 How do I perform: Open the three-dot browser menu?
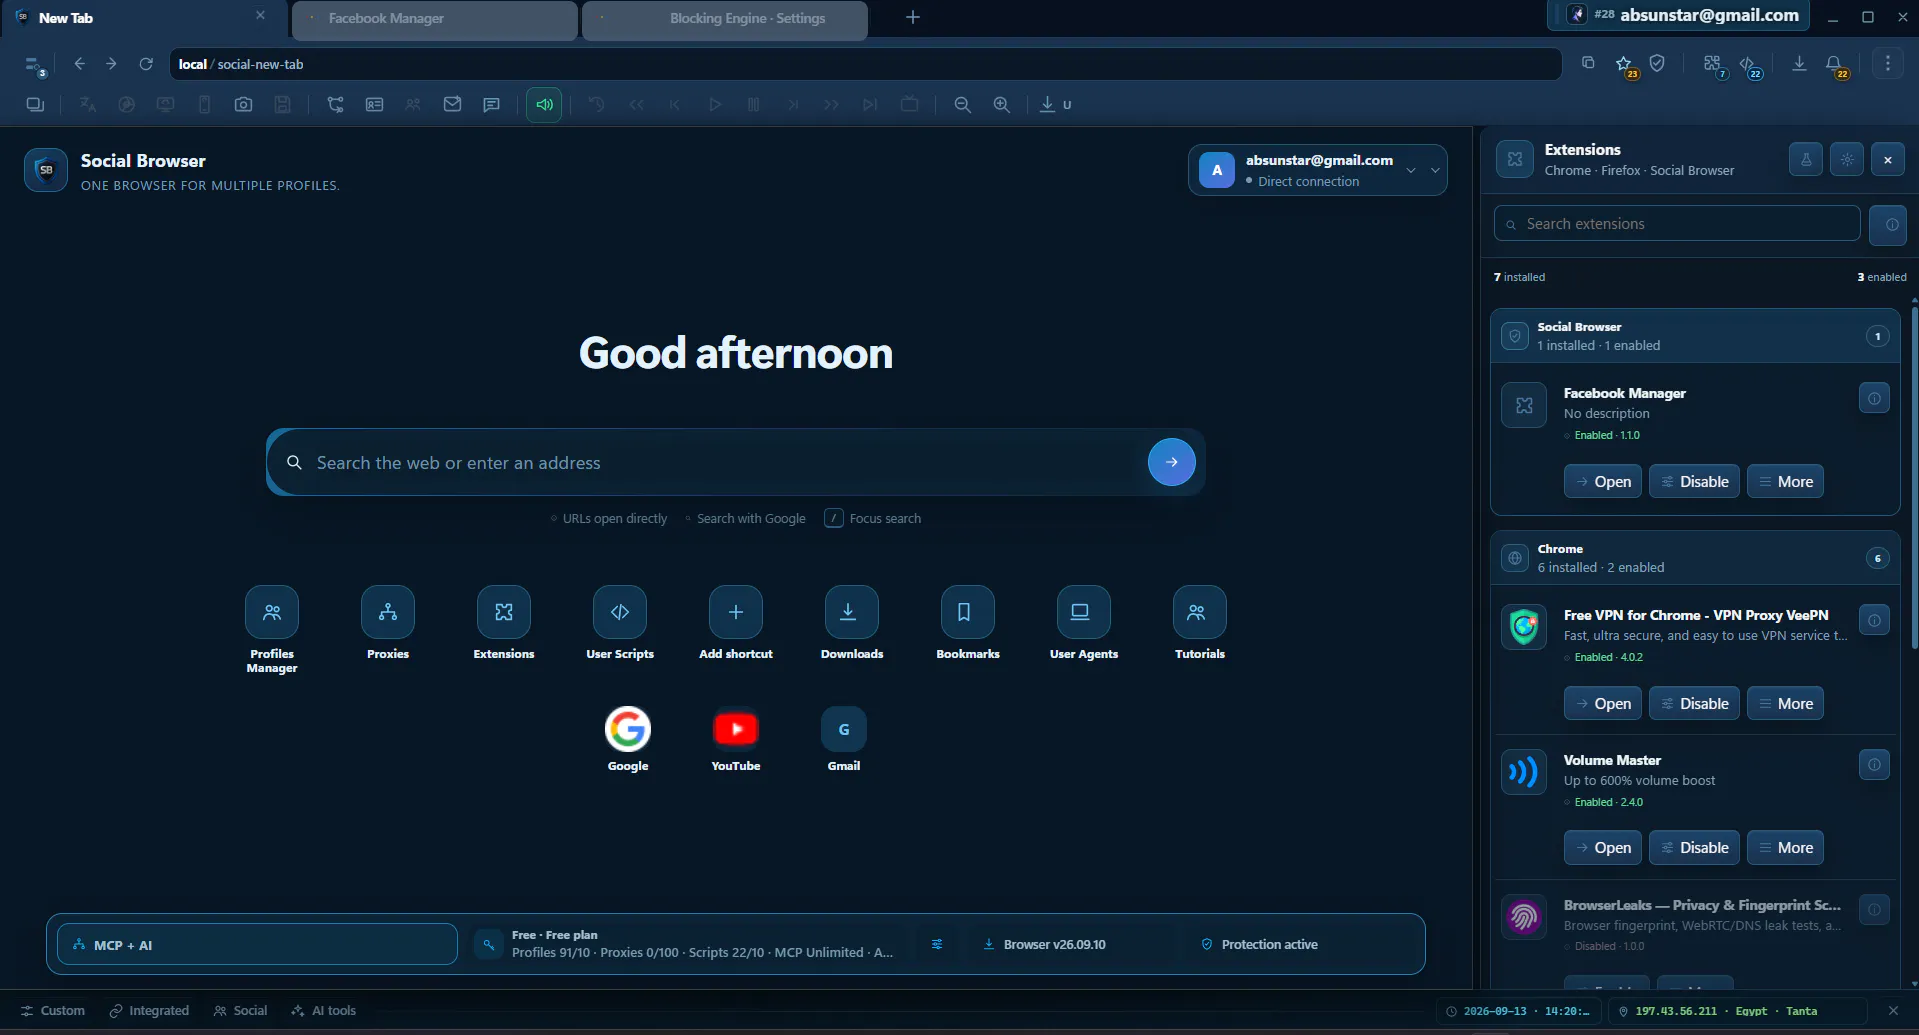[1888, 64]
